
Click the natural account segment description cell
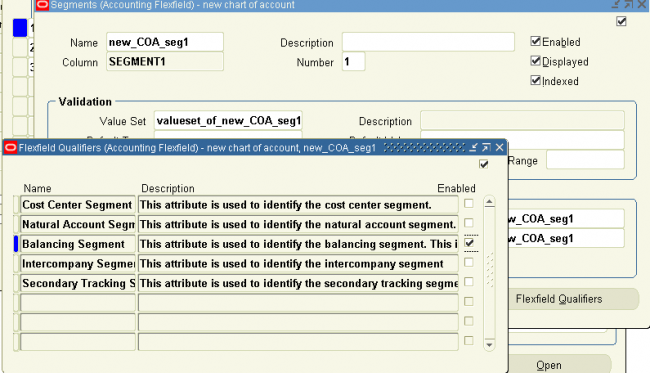pos(298,224)
